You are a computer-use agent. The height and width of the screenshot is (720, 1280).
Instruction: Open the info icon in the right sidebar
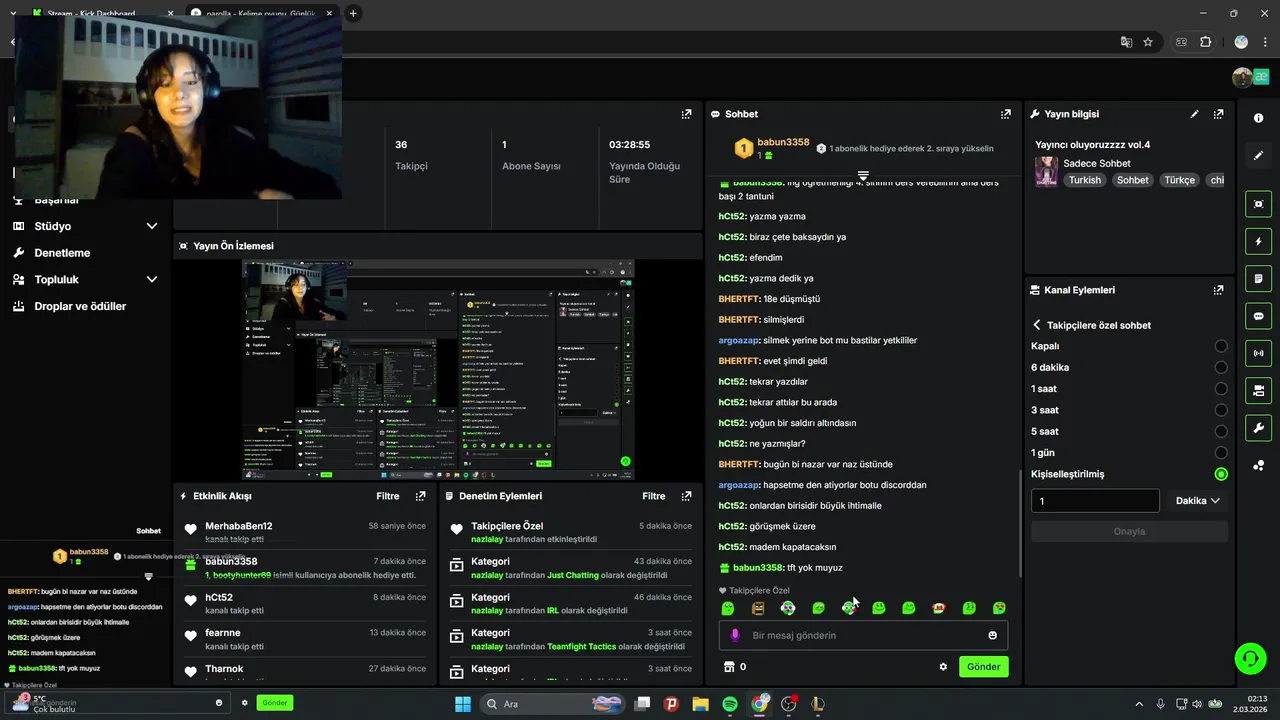[x=1258, y=118]
